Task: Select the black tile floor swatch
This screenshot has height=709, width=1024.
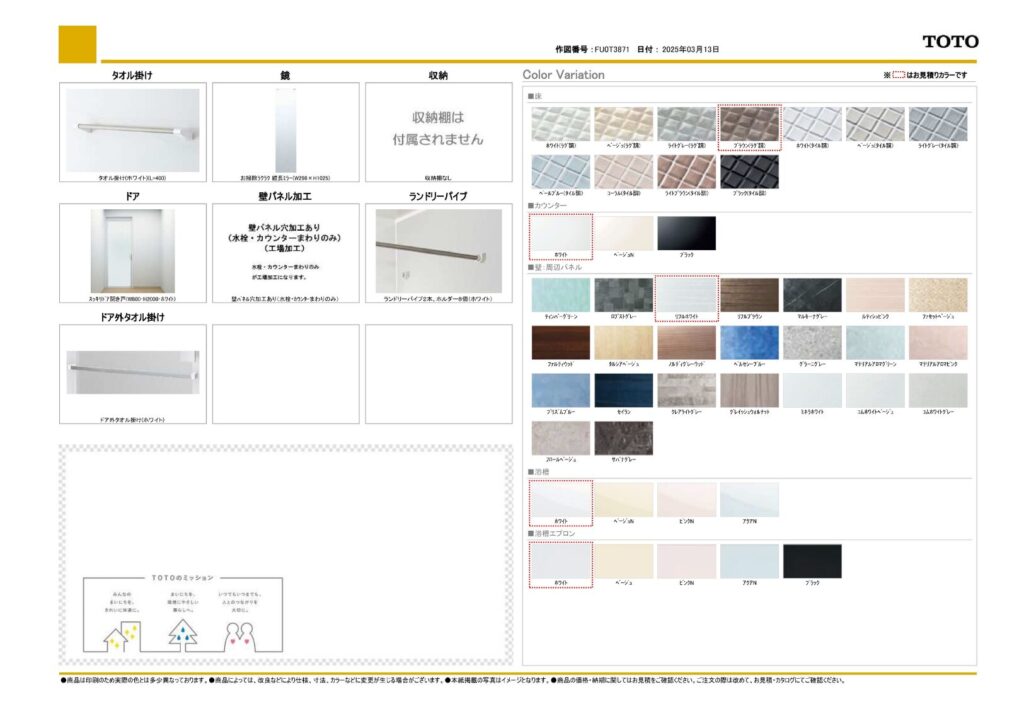Action: point(749,171)
